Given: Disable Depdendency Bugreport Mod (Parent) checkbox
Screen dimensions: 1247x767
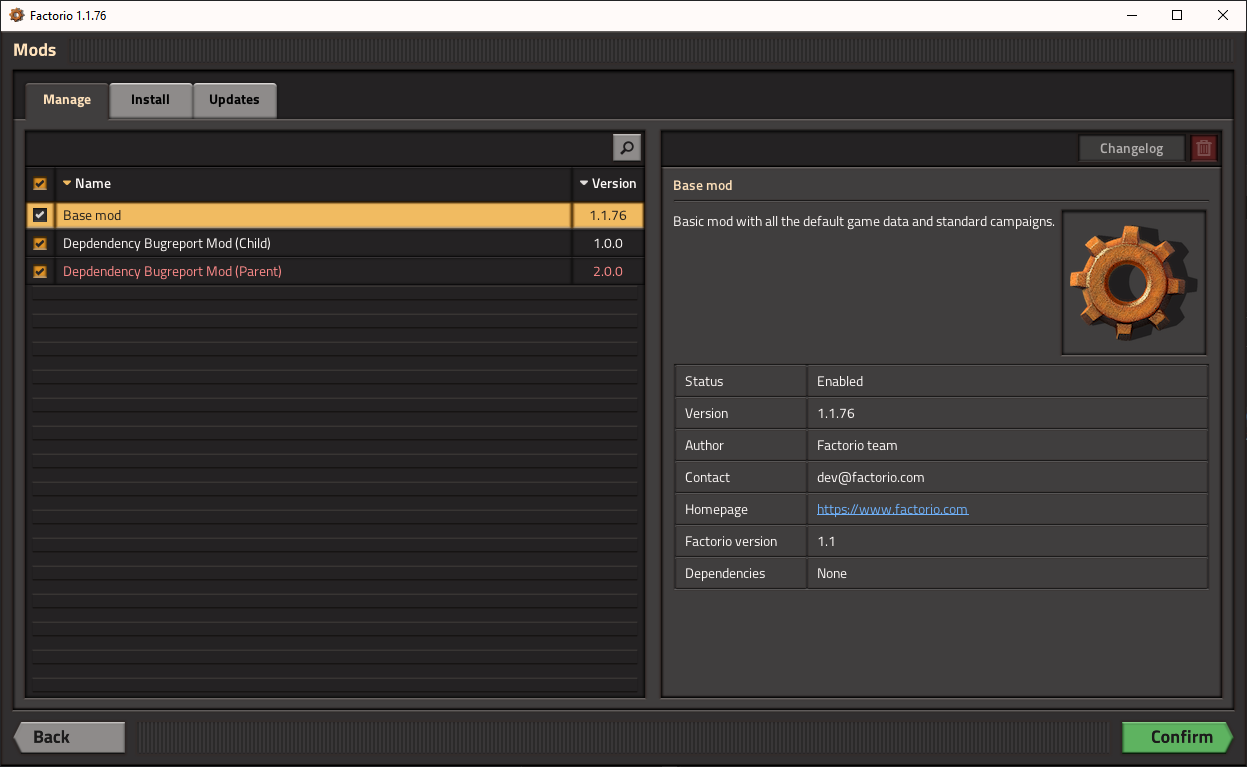Looking at the screenshot, I should (40, 271).
